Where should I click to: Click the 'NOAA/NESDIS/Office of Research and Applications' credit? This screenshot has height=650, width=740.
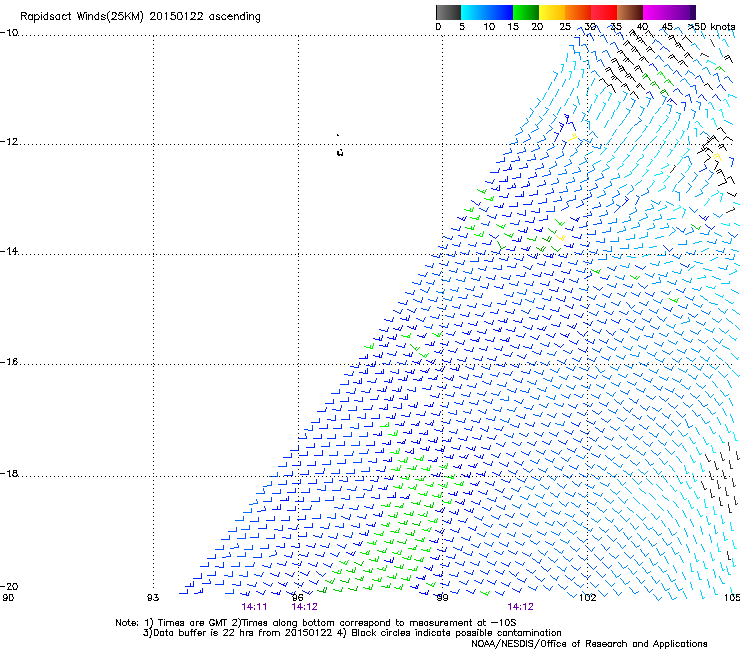click(589, 644)
